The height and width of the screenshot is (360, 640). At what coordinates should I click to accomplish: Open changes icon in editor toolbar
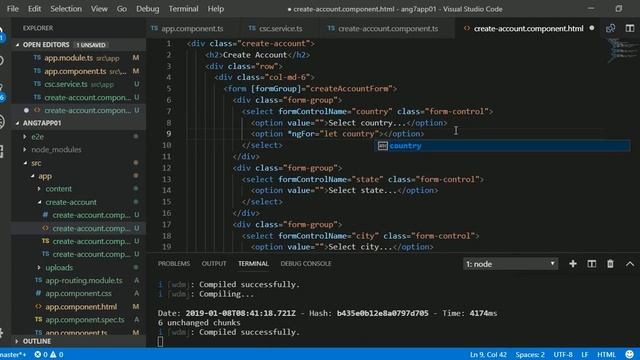tap(611, 28)
